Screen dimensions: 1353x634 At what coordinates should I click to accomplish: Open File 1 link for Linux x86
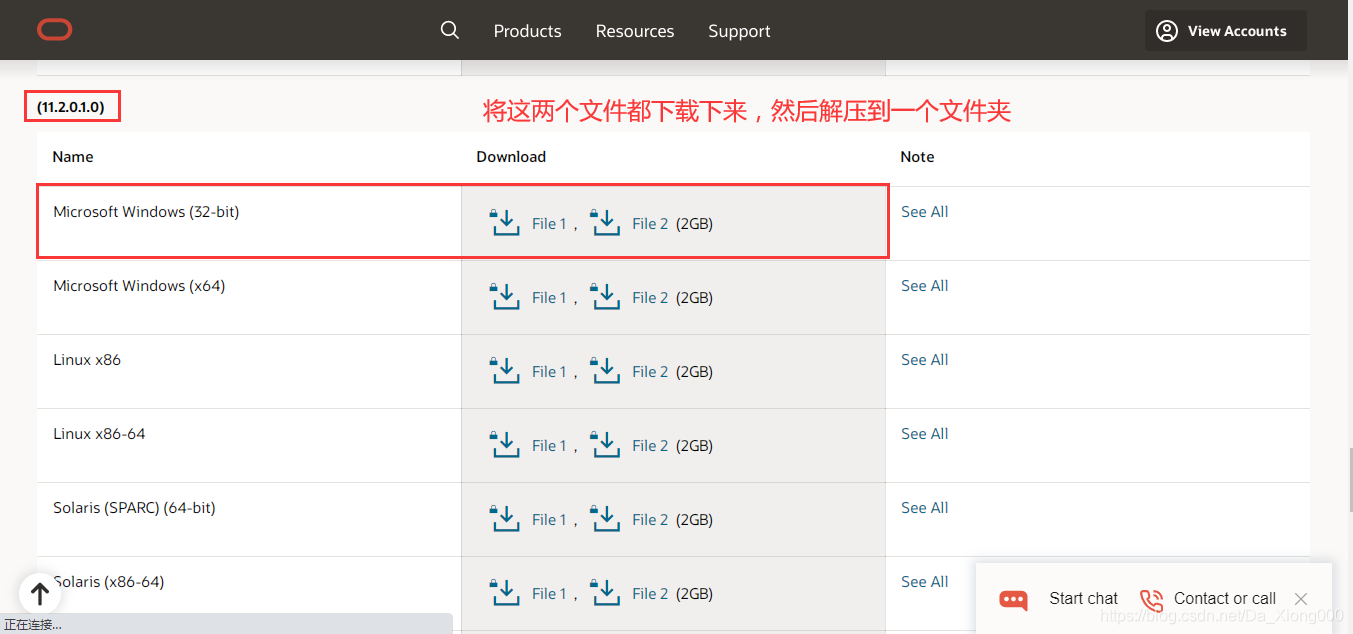click(549, 372)
